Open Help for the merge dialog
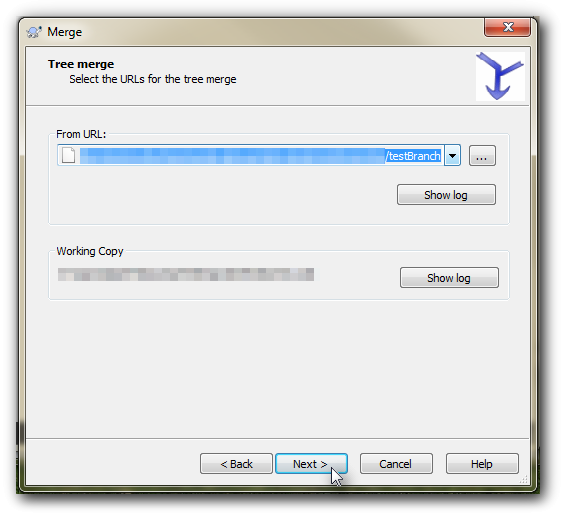The image size is (564, 518). tap(482, 464)
